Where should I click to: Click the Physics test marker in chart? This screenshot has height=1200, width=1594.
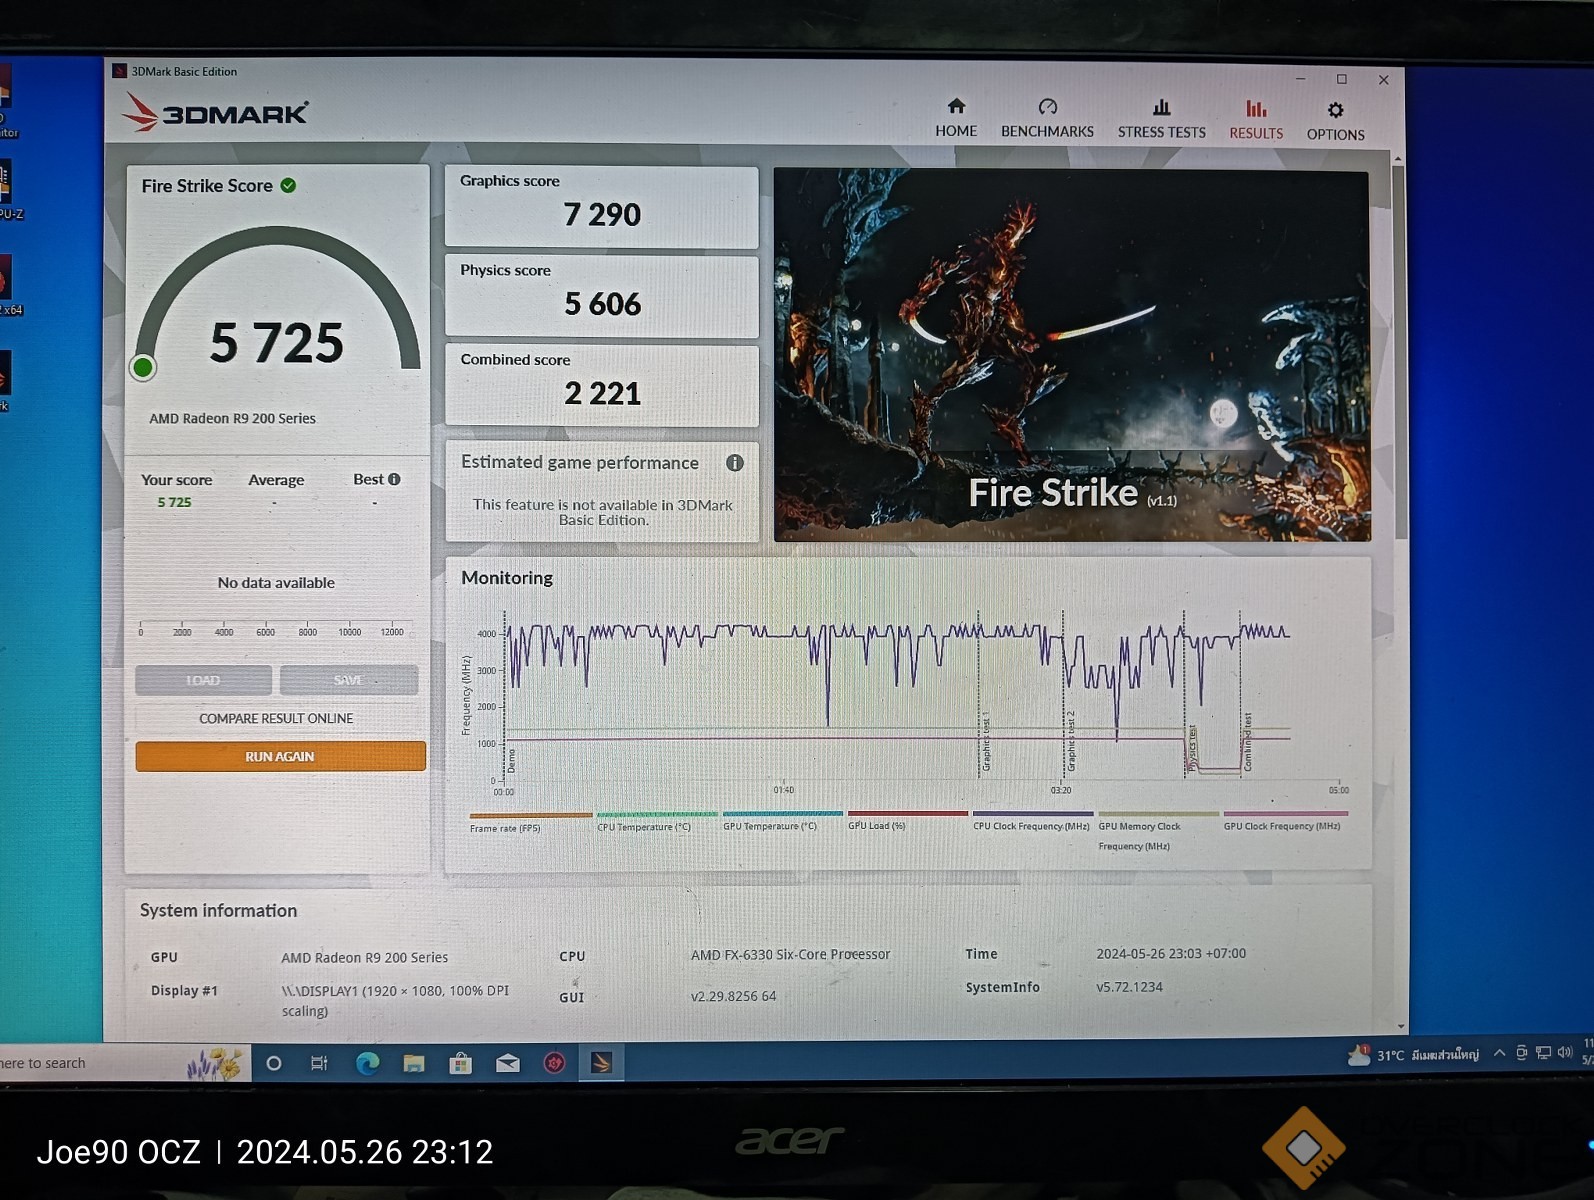(1191, 748)
